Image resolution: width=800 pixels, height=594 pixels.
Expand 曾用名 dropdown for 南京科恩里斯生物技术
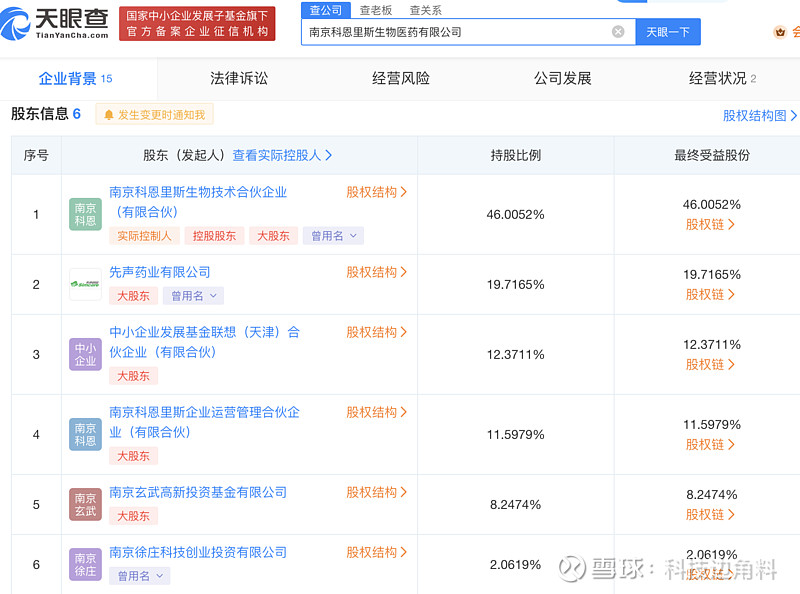[333, 236]
